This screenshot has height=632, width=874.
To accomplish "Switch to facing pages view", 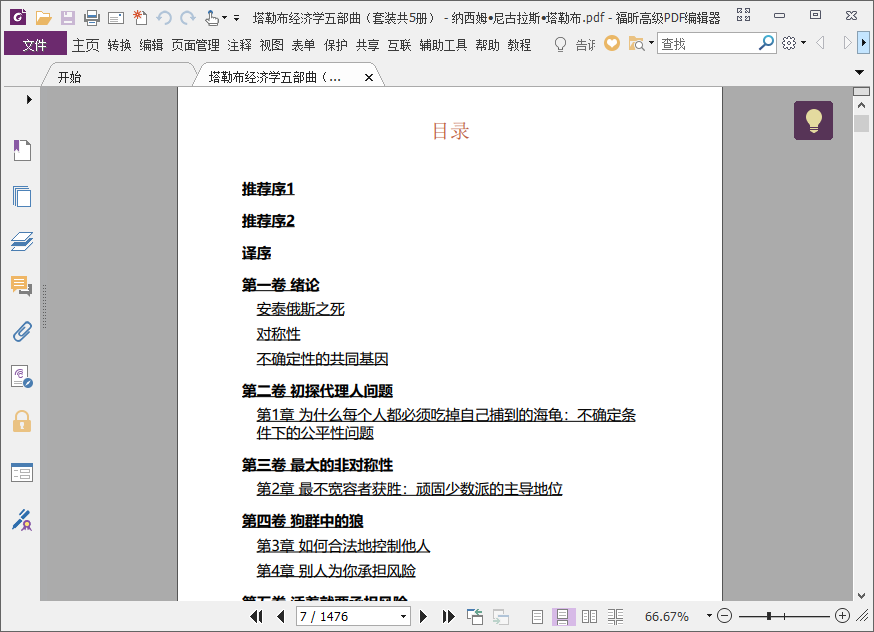I will click(589, 616).
